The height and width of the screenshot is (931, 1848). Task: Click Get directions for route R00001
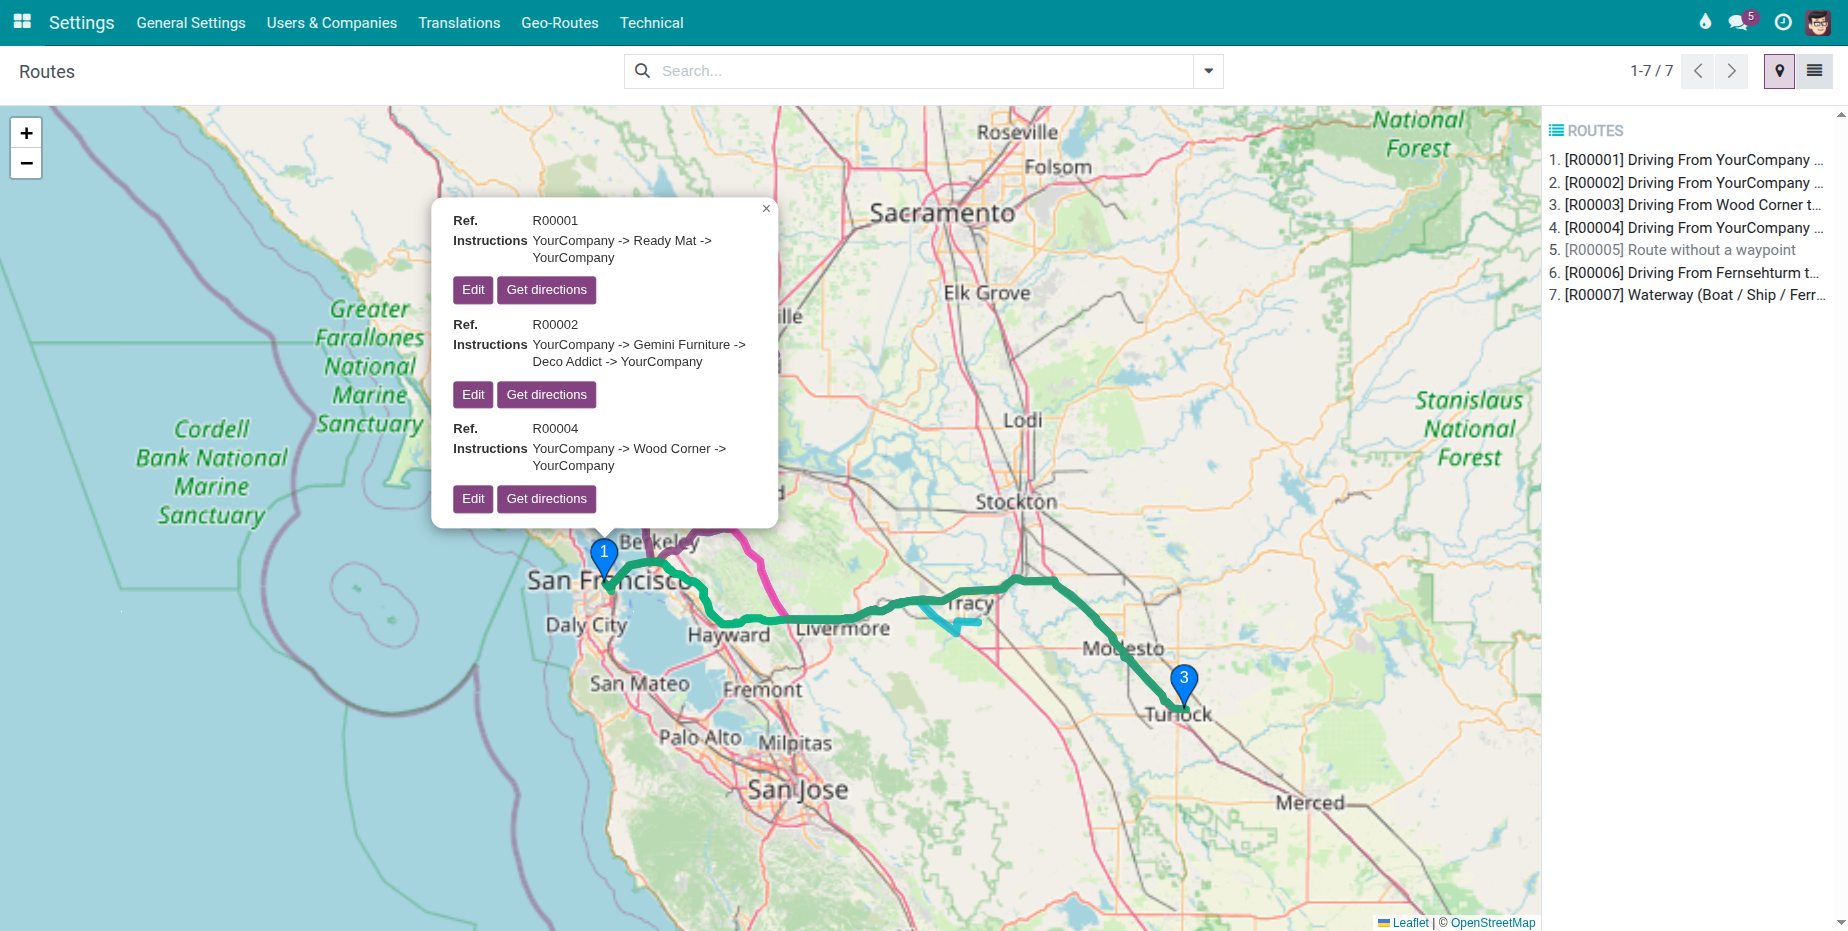(x=546, y=290)
